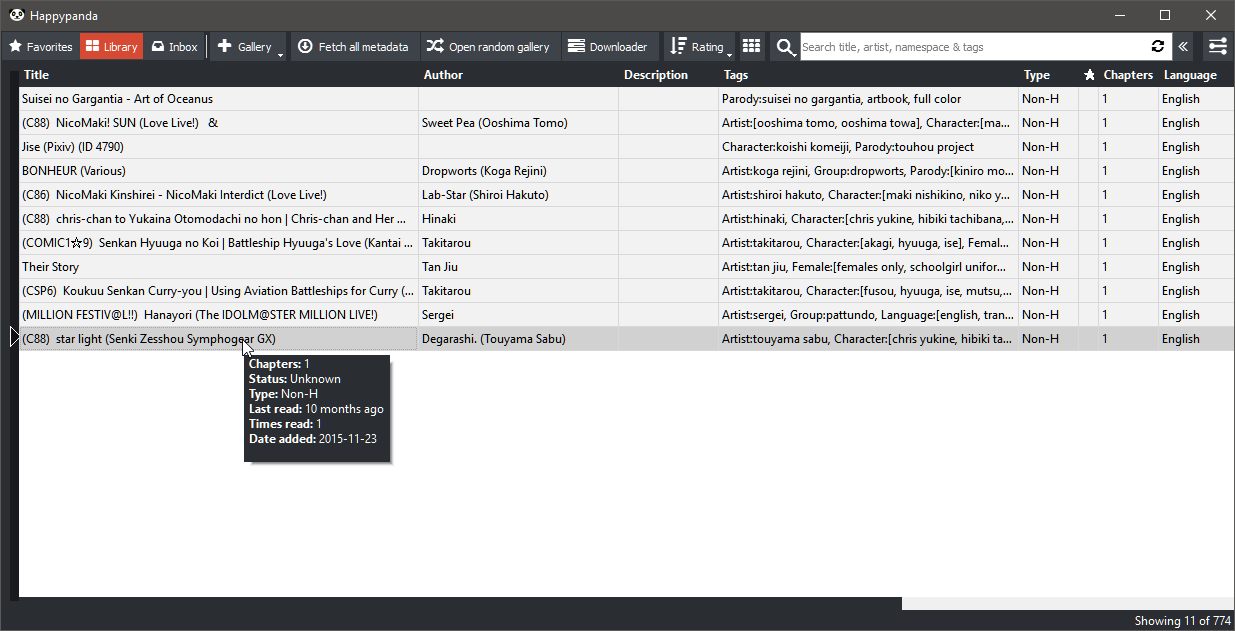This screenshot has width=1235, height=631.
Task: Open the Downloader tool
Action: pos(608,47)
